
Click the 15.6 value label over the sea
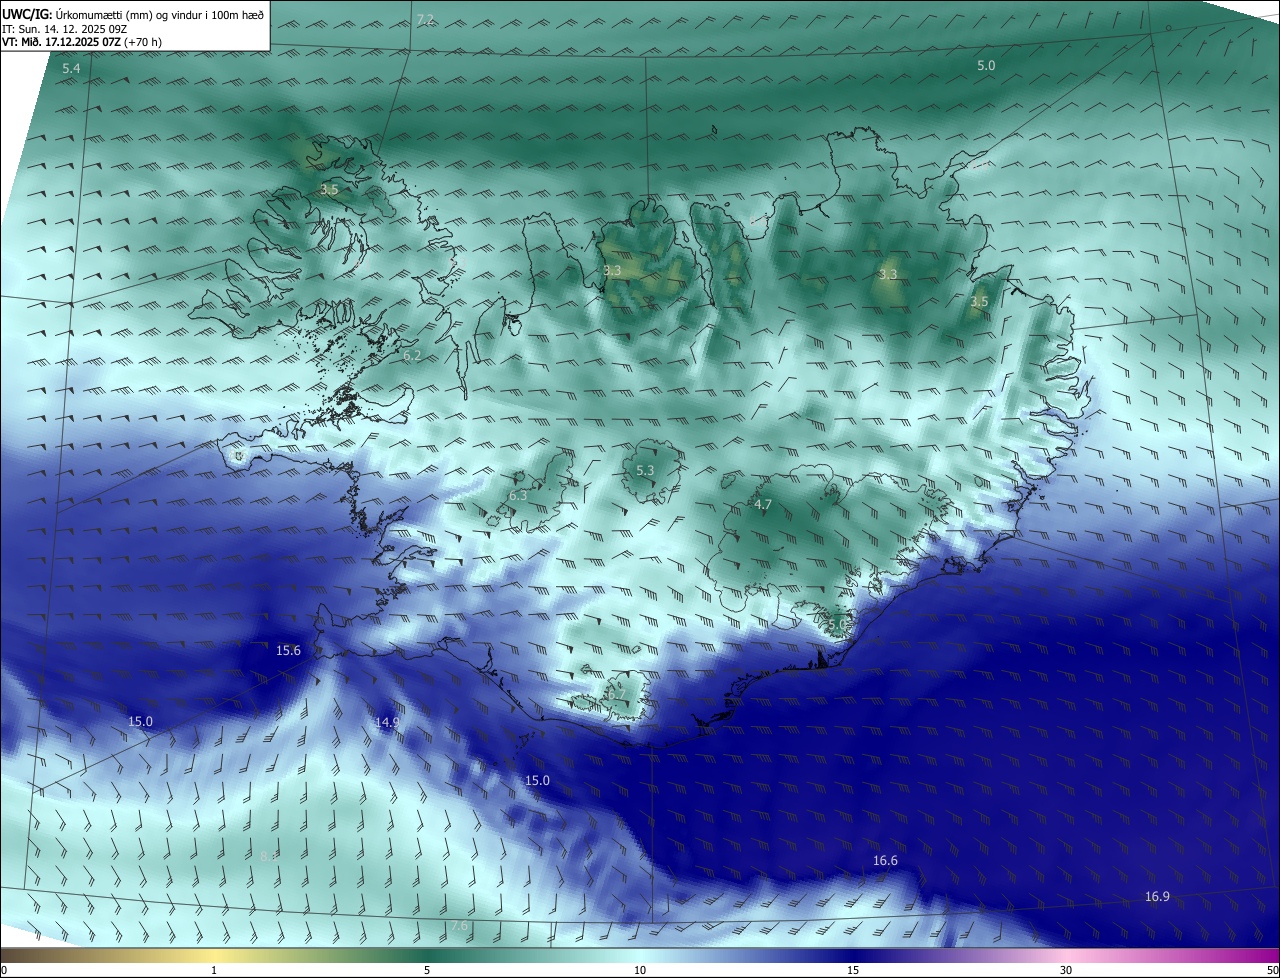[x=288, y=650]
